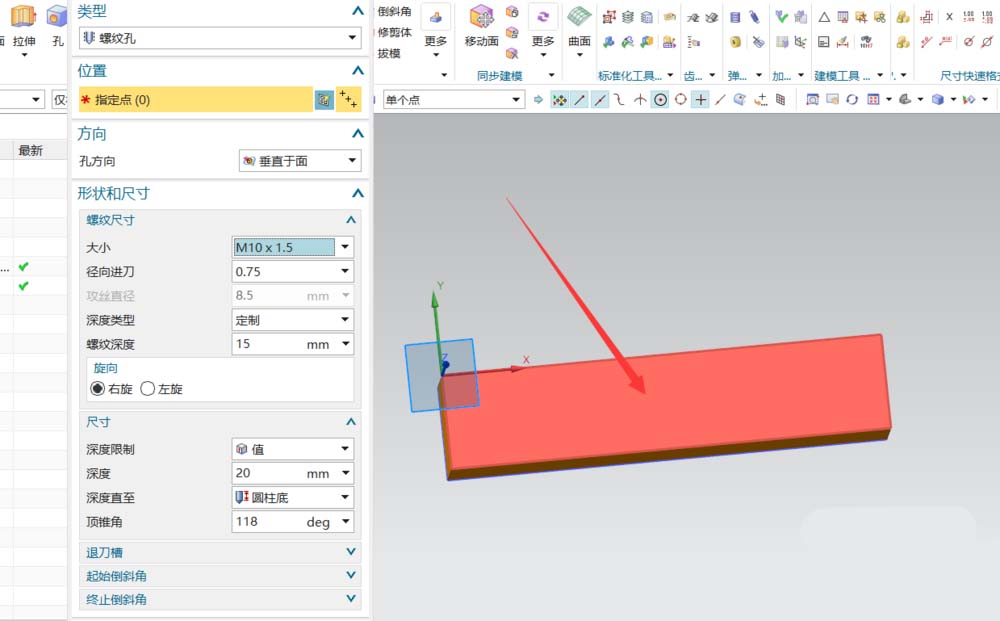The image size is (1000, 621).
Task: Open the 深度直至 圆柱底 dropdown
Action: tap(293, 497)
